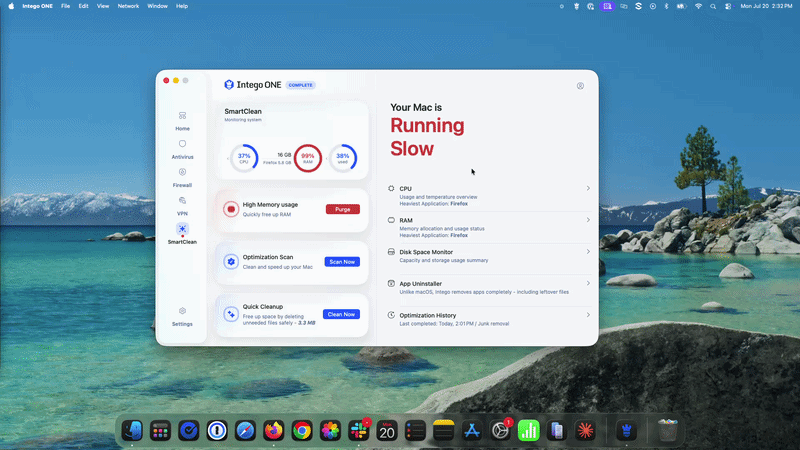This screenshot has width=800, height=450.
Task: Click the Quick Cleanup sparkle icon
Action: 231,314
